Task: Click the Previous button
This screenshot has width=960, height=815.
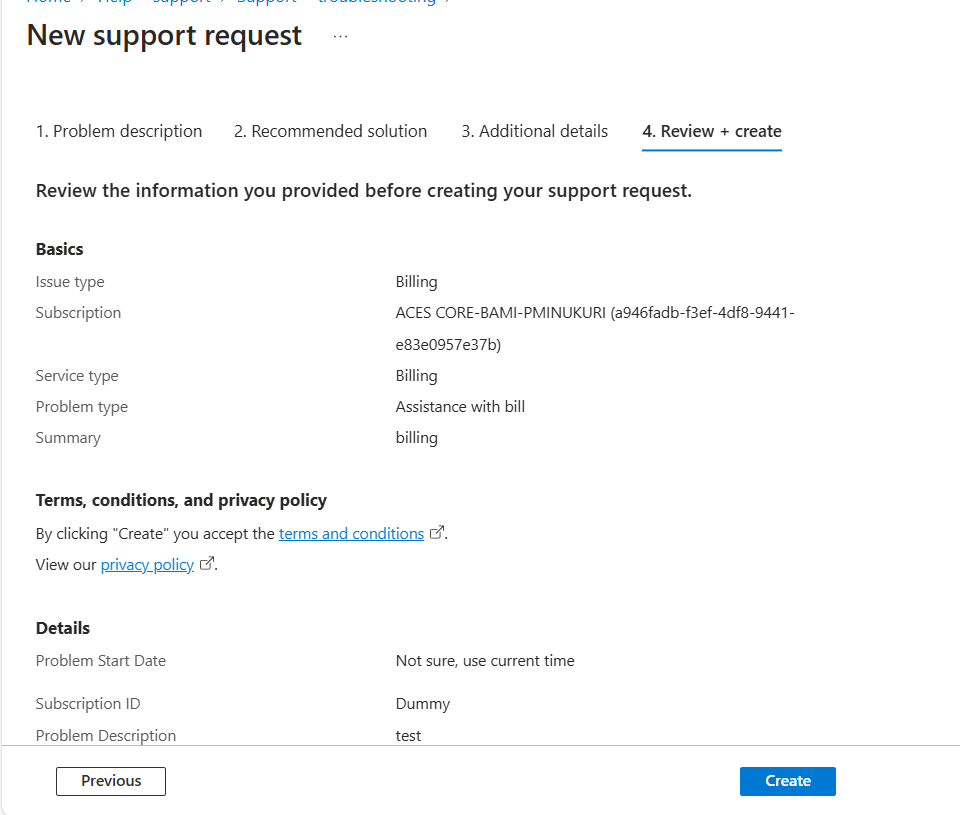Action: (x=111, y=781)
